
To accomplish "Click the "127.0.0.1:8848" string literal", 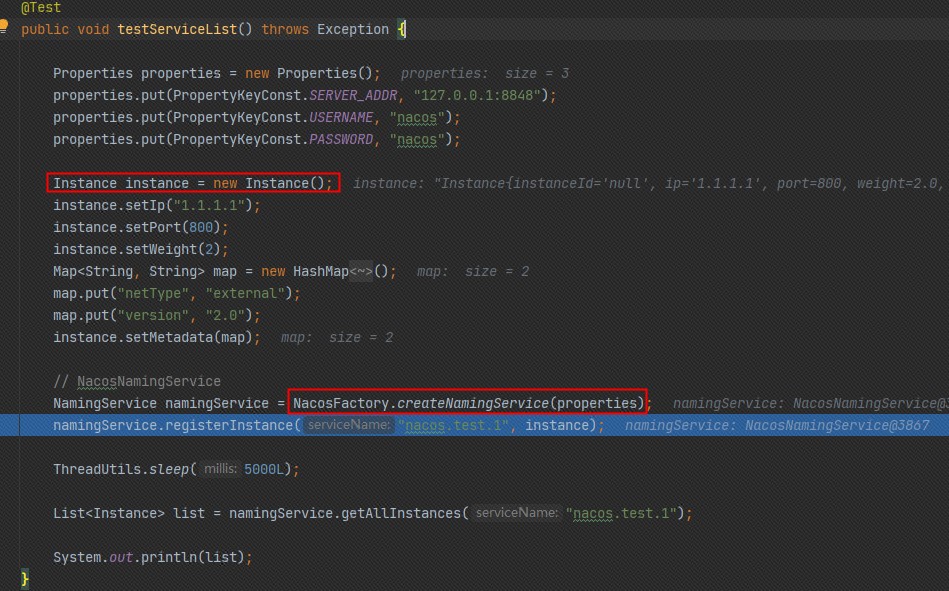I will point(477,95).
